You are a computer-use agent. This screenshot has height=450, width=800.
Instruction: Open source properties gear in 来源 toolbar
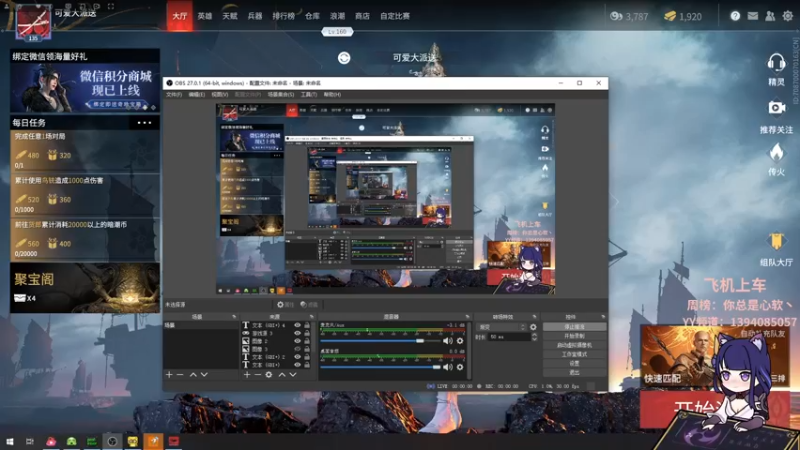269,374
